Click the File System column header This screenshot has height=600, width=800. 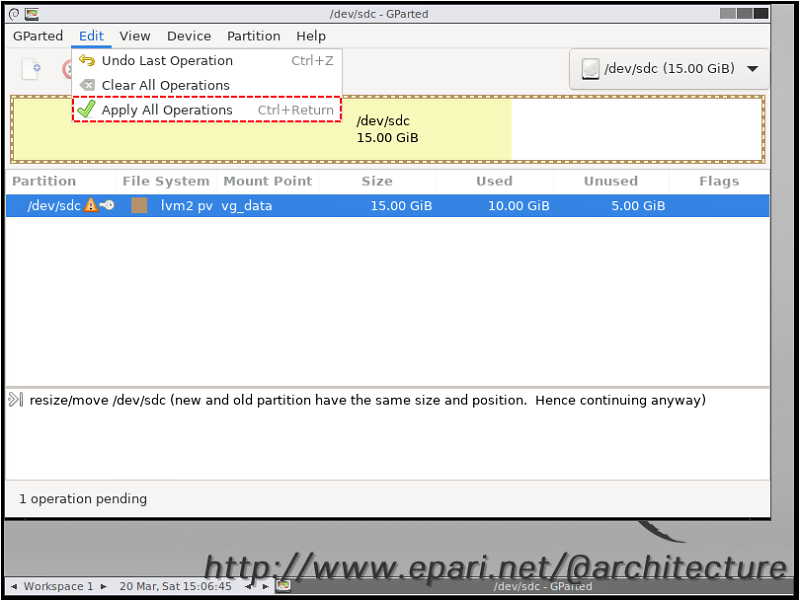166,181
